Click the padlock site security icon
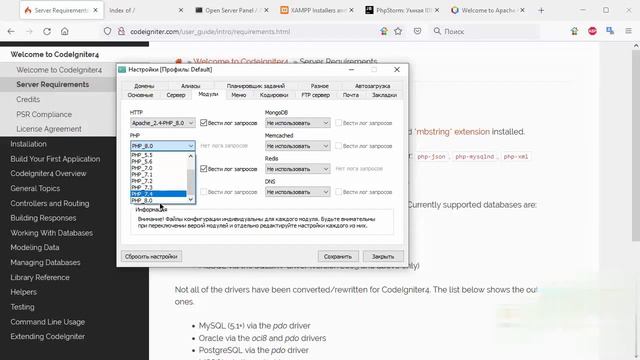Viewport: 640px width, 360px height. 121,31
